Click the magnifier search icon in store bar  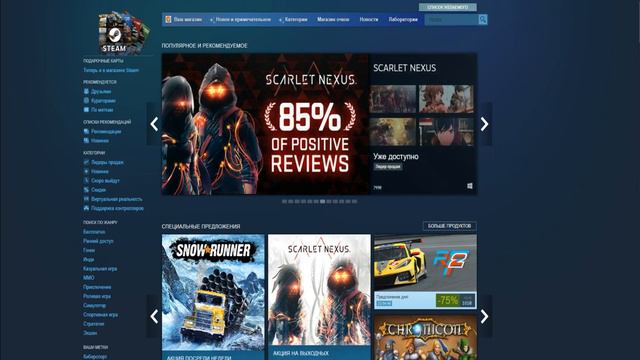click(x=482, y=20)
